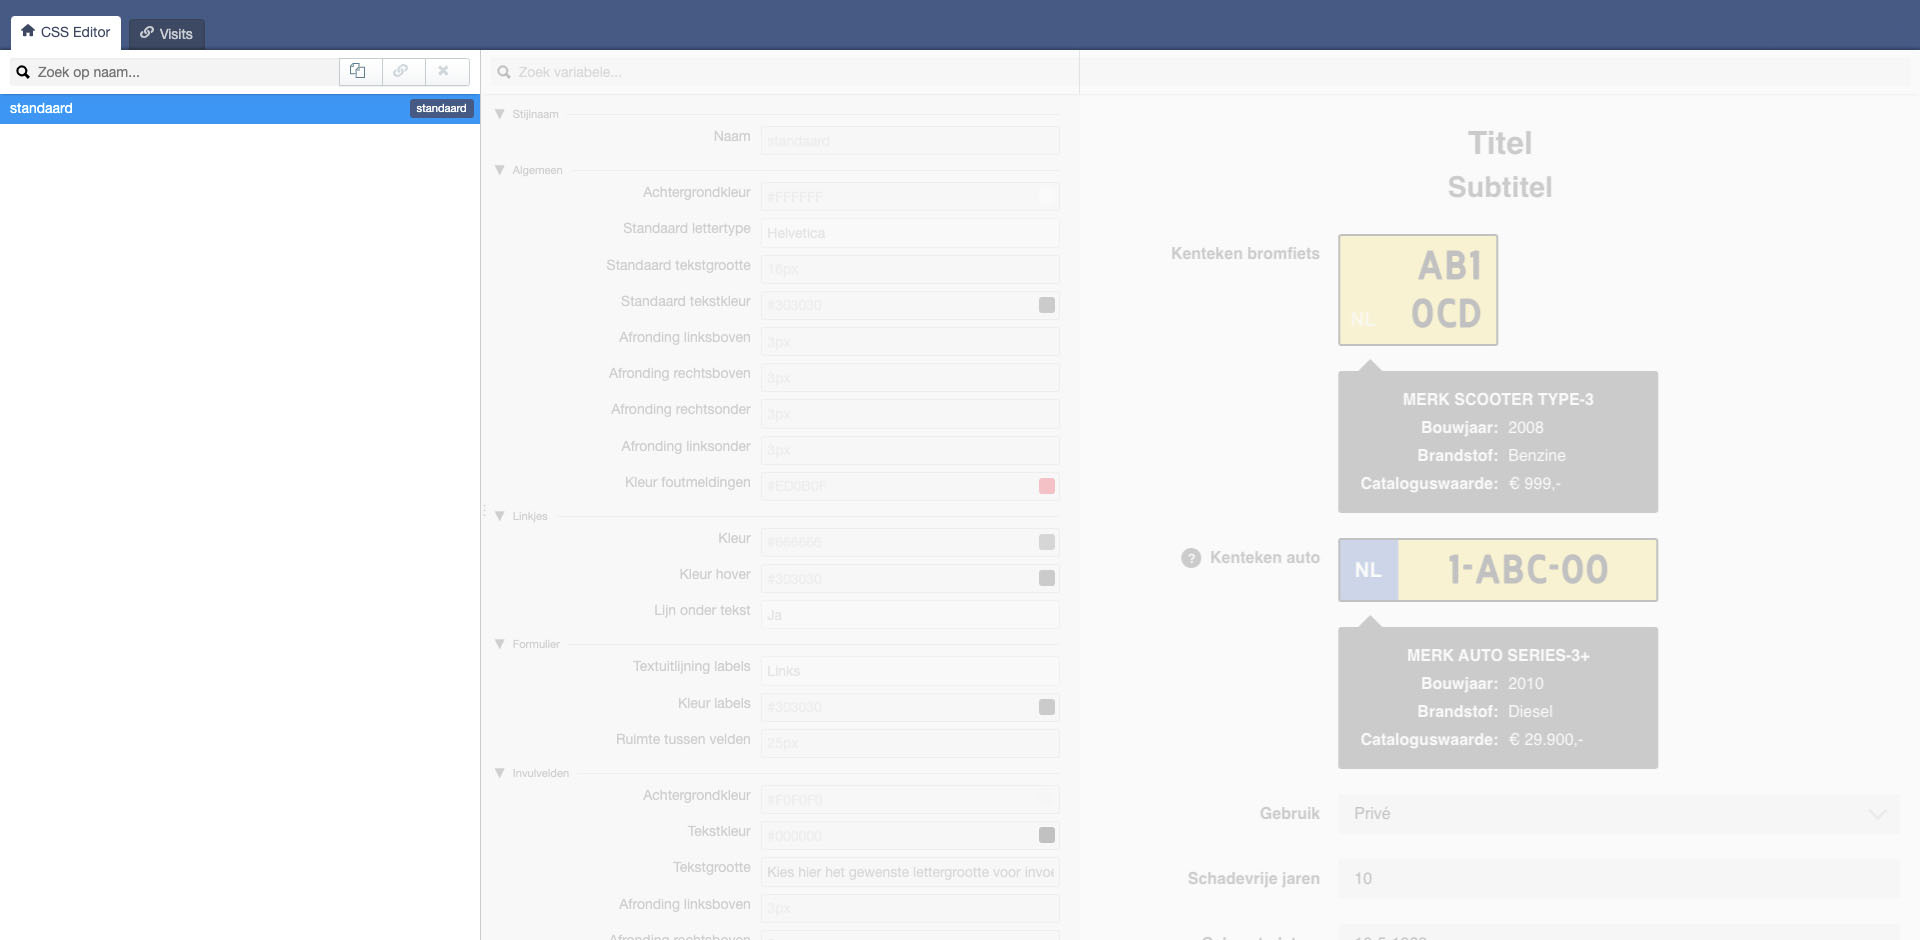Click the X delete button beside search
Viewport: 1920px width, 940px height.
point(446,72)
